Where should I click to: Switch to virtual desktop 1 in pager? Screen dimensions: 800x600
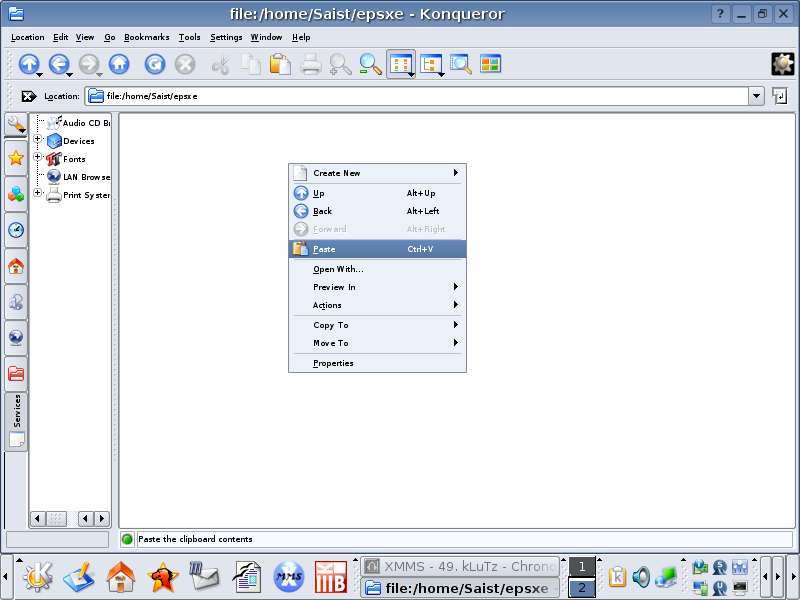pyautogui.click(x=582, y=567)
